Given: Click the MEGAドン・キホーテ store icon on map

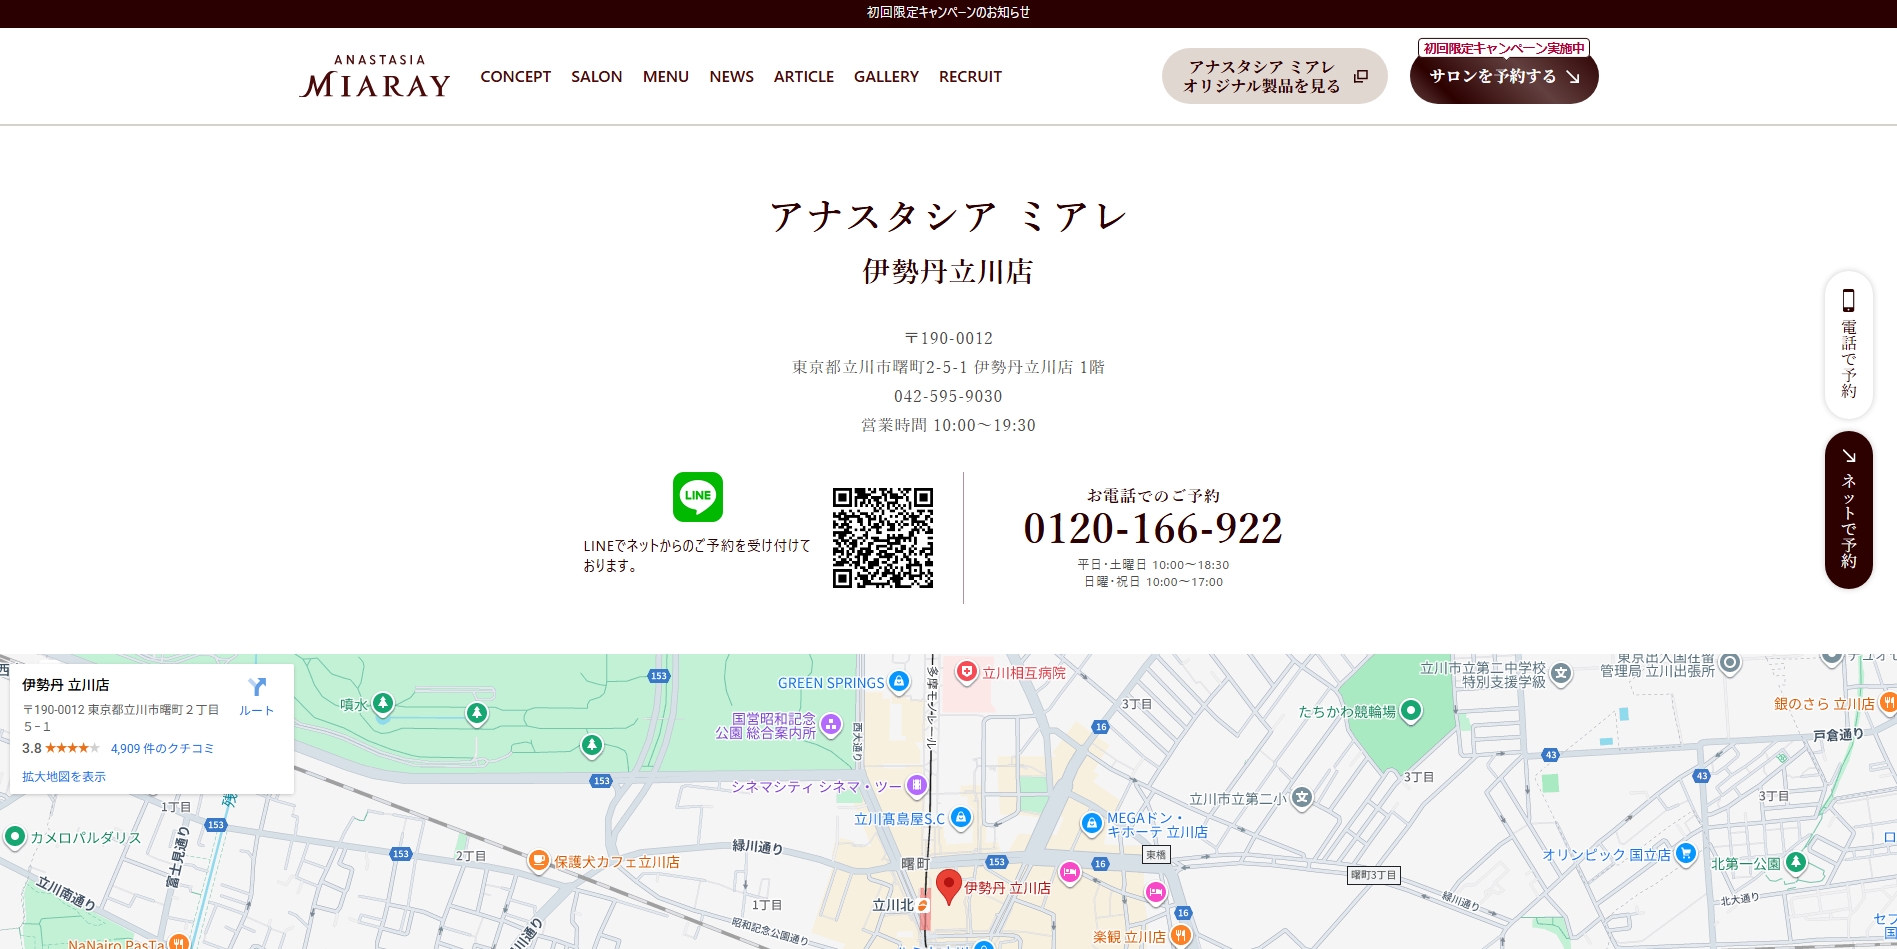Looking at the screenshot, I should [1092, 823].
